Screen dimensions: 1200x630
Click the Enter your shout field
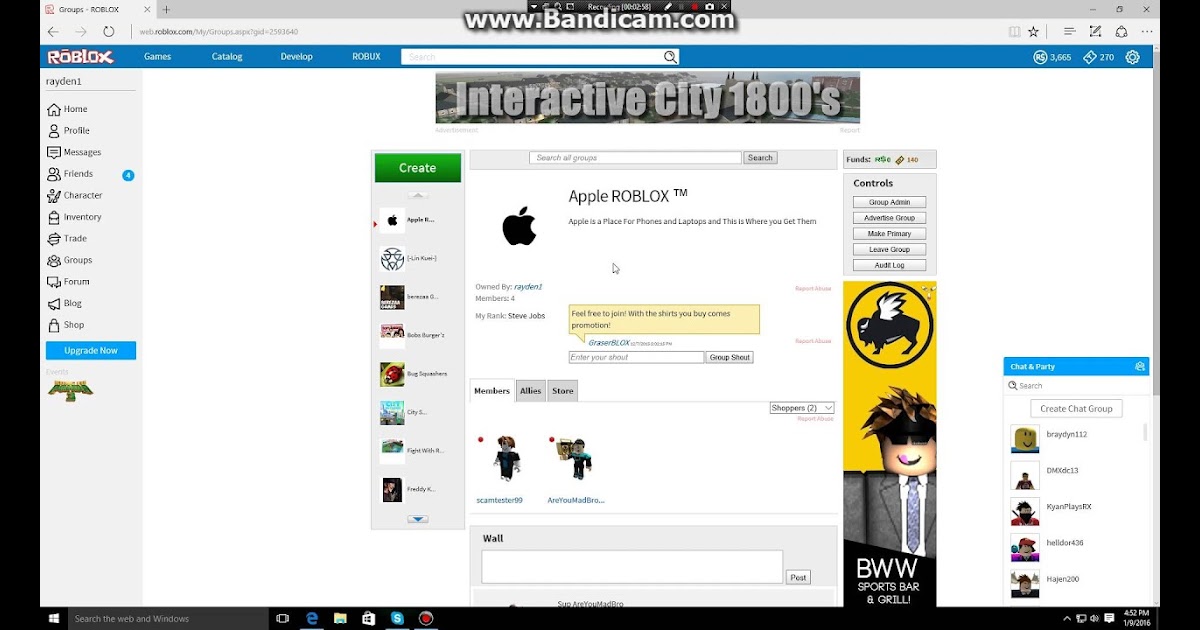click(636, 357)
